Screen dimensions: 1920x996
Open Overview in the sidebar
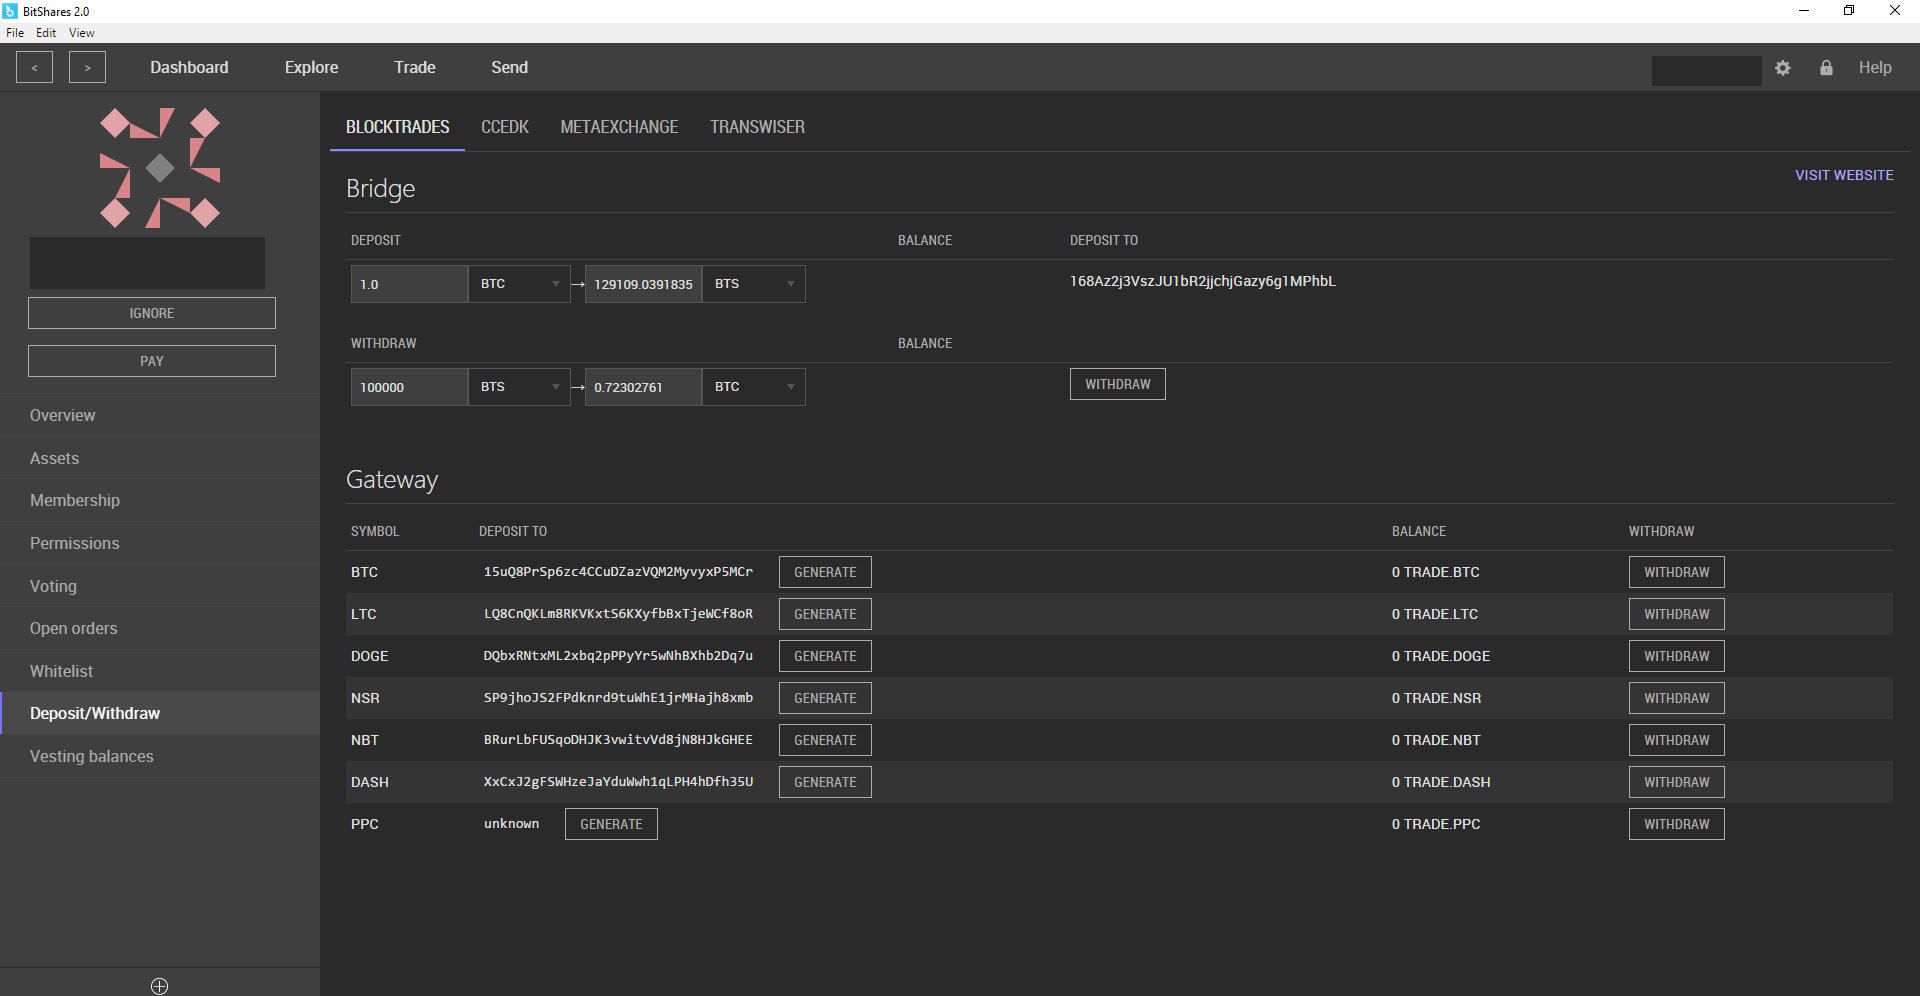160,415
